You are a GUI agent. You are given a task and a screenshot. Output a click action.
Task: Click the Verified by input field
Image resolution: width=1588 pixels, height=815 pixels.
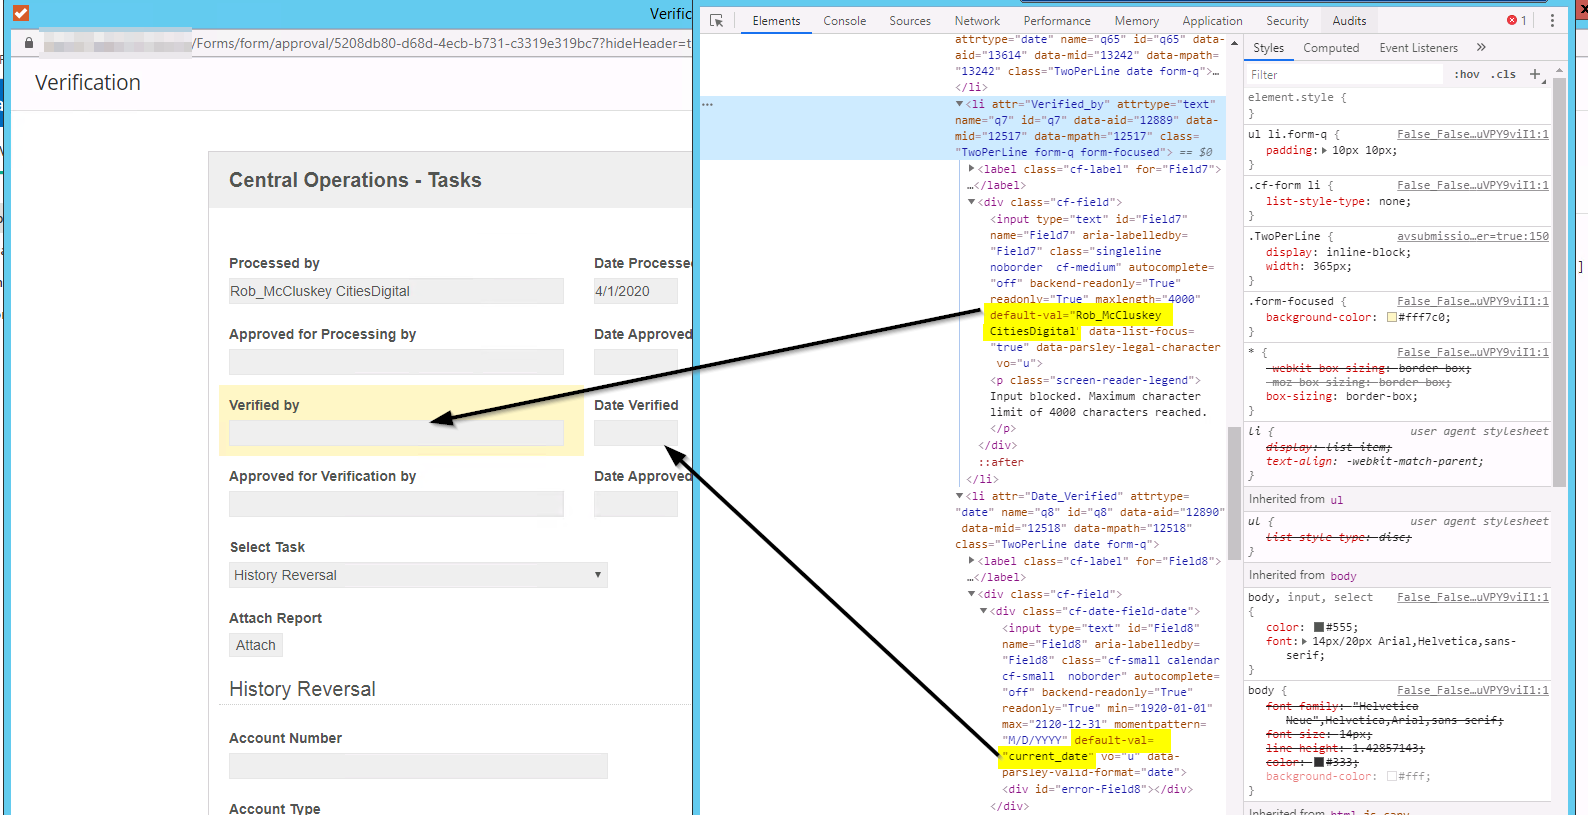(396, 433)
